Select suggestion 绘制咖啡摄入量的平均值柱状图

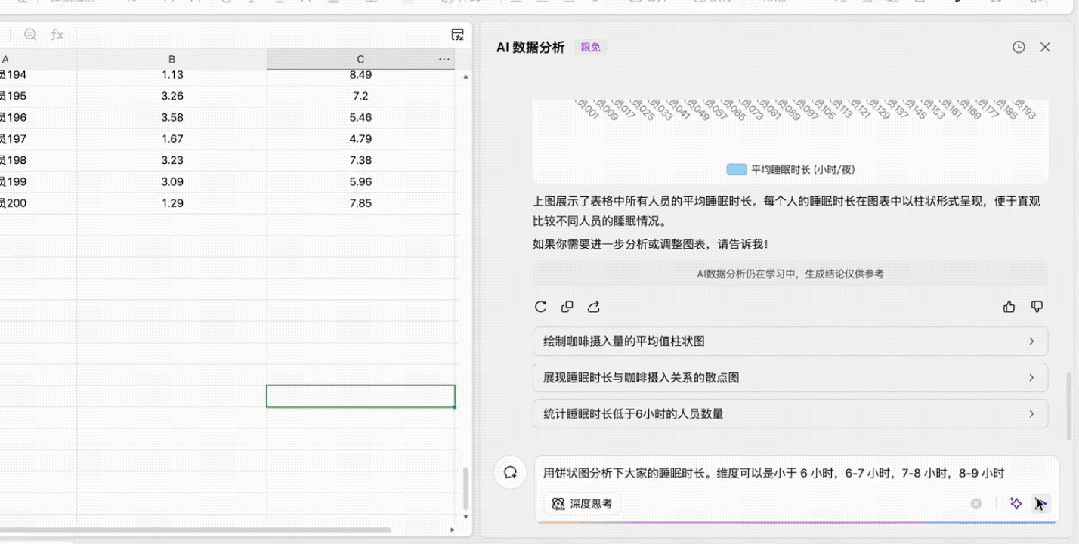(790, 341)
